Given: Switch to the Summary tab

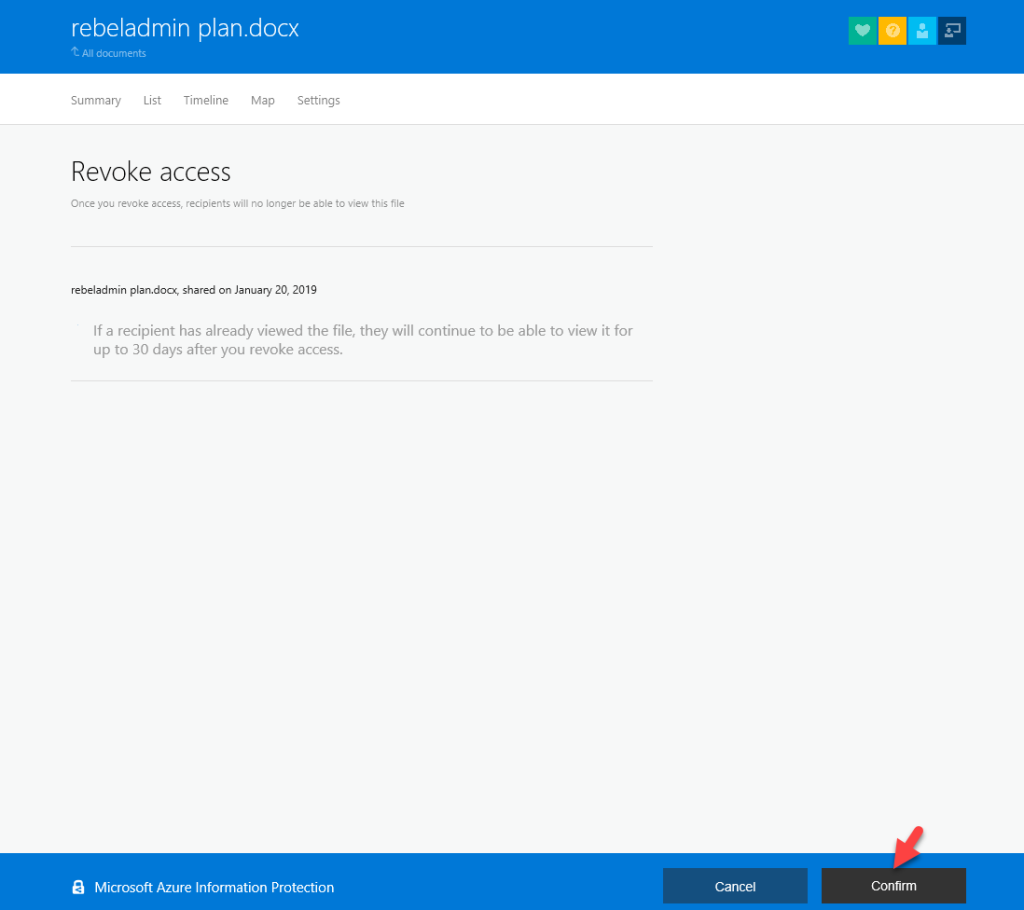Looking at the screenshot, I should 95,99.
